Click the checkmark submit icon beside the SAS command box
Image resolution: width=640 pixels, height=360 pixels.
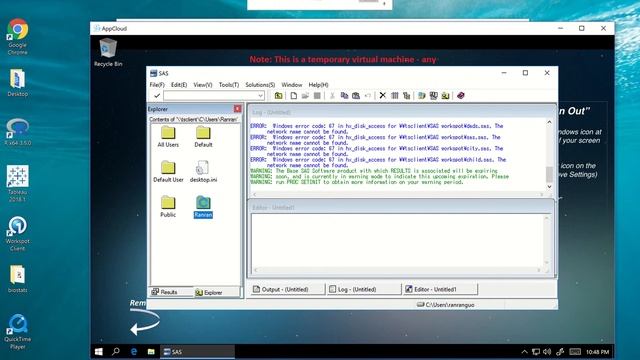157,96
